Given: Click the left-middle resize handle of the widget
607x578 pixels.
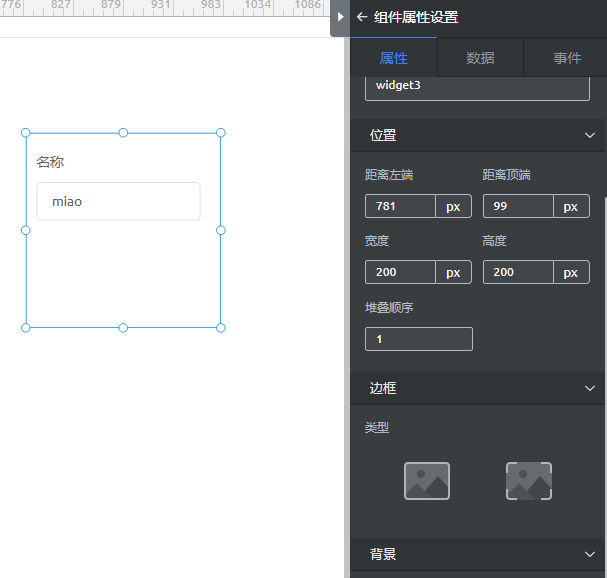Looking at the screenshot, I should (x=26, y=230).
